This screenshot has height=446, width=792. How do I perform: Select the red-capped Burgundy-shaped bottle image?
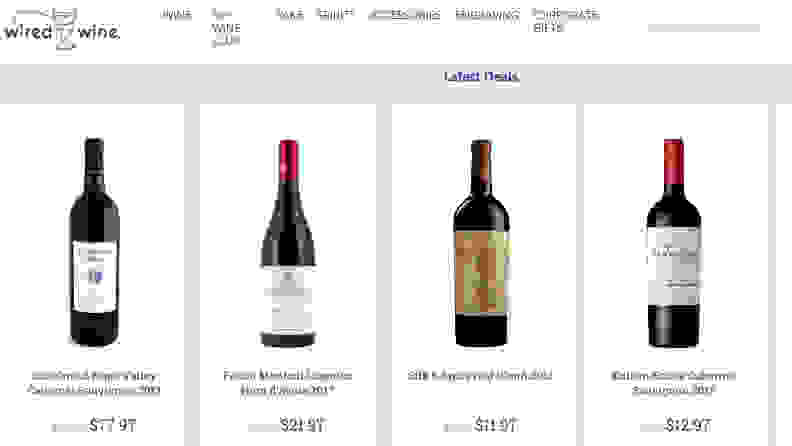(288, 243)
